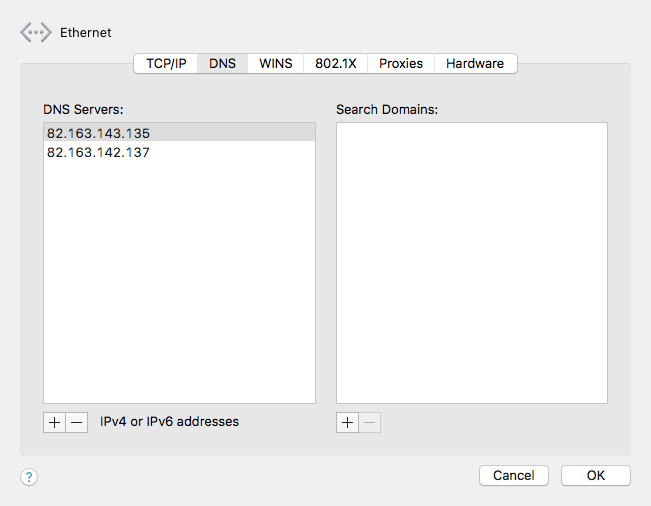651x506 pixels.
Task: Remove selected DNS server with minus button
Action: 76,422
